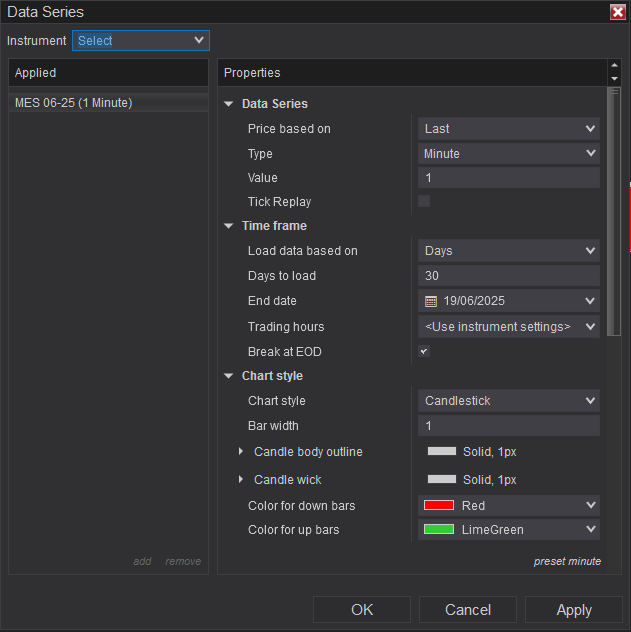Expand the Candle body outline settings
This screenshot has height=632, width=631.
pyautogui.click(x=241, y=451)
